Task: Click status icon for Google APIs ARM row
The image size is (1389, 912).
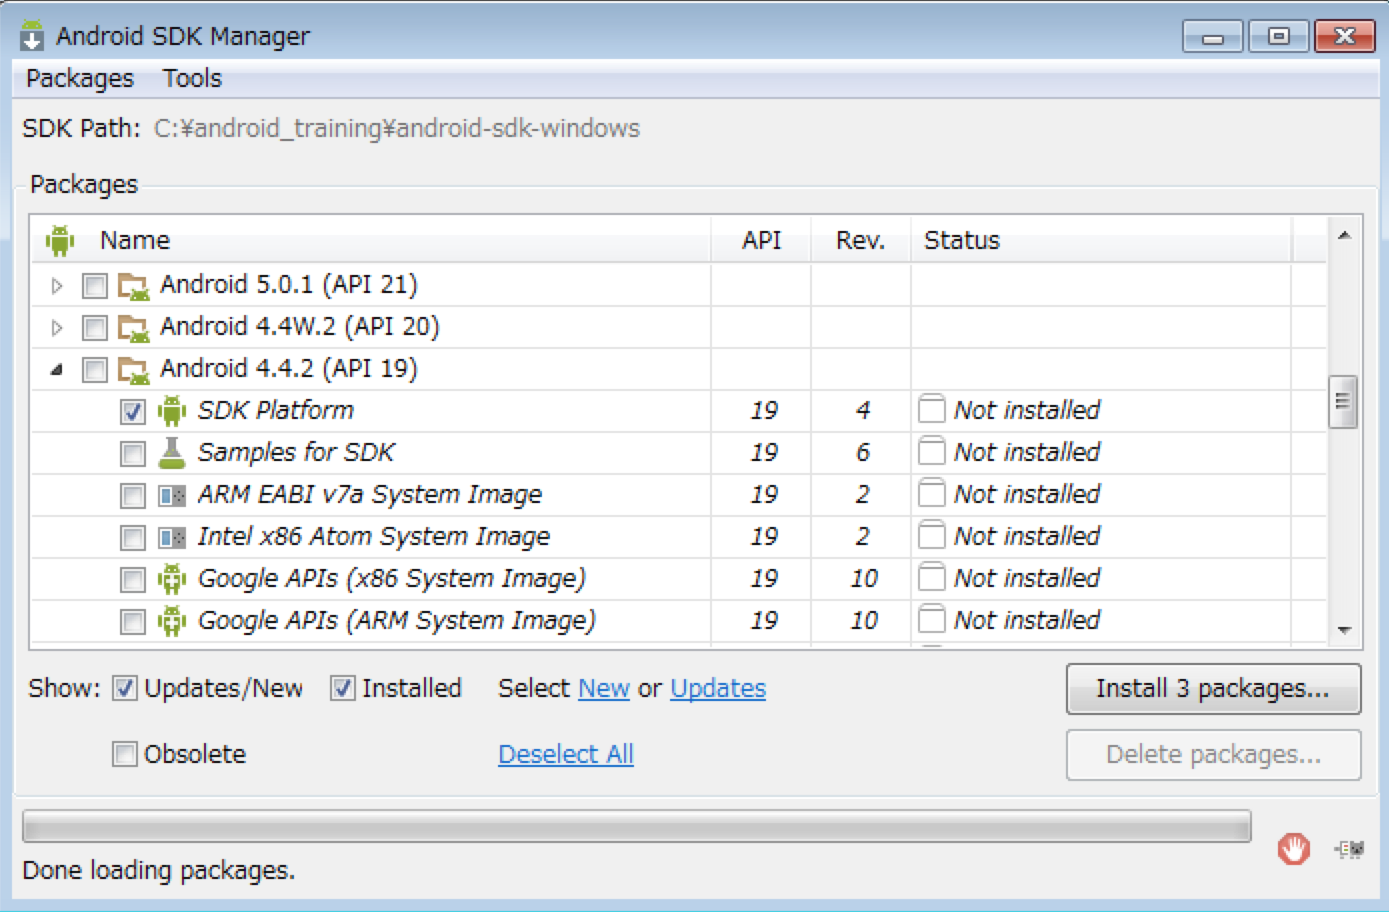Action: 931,619
